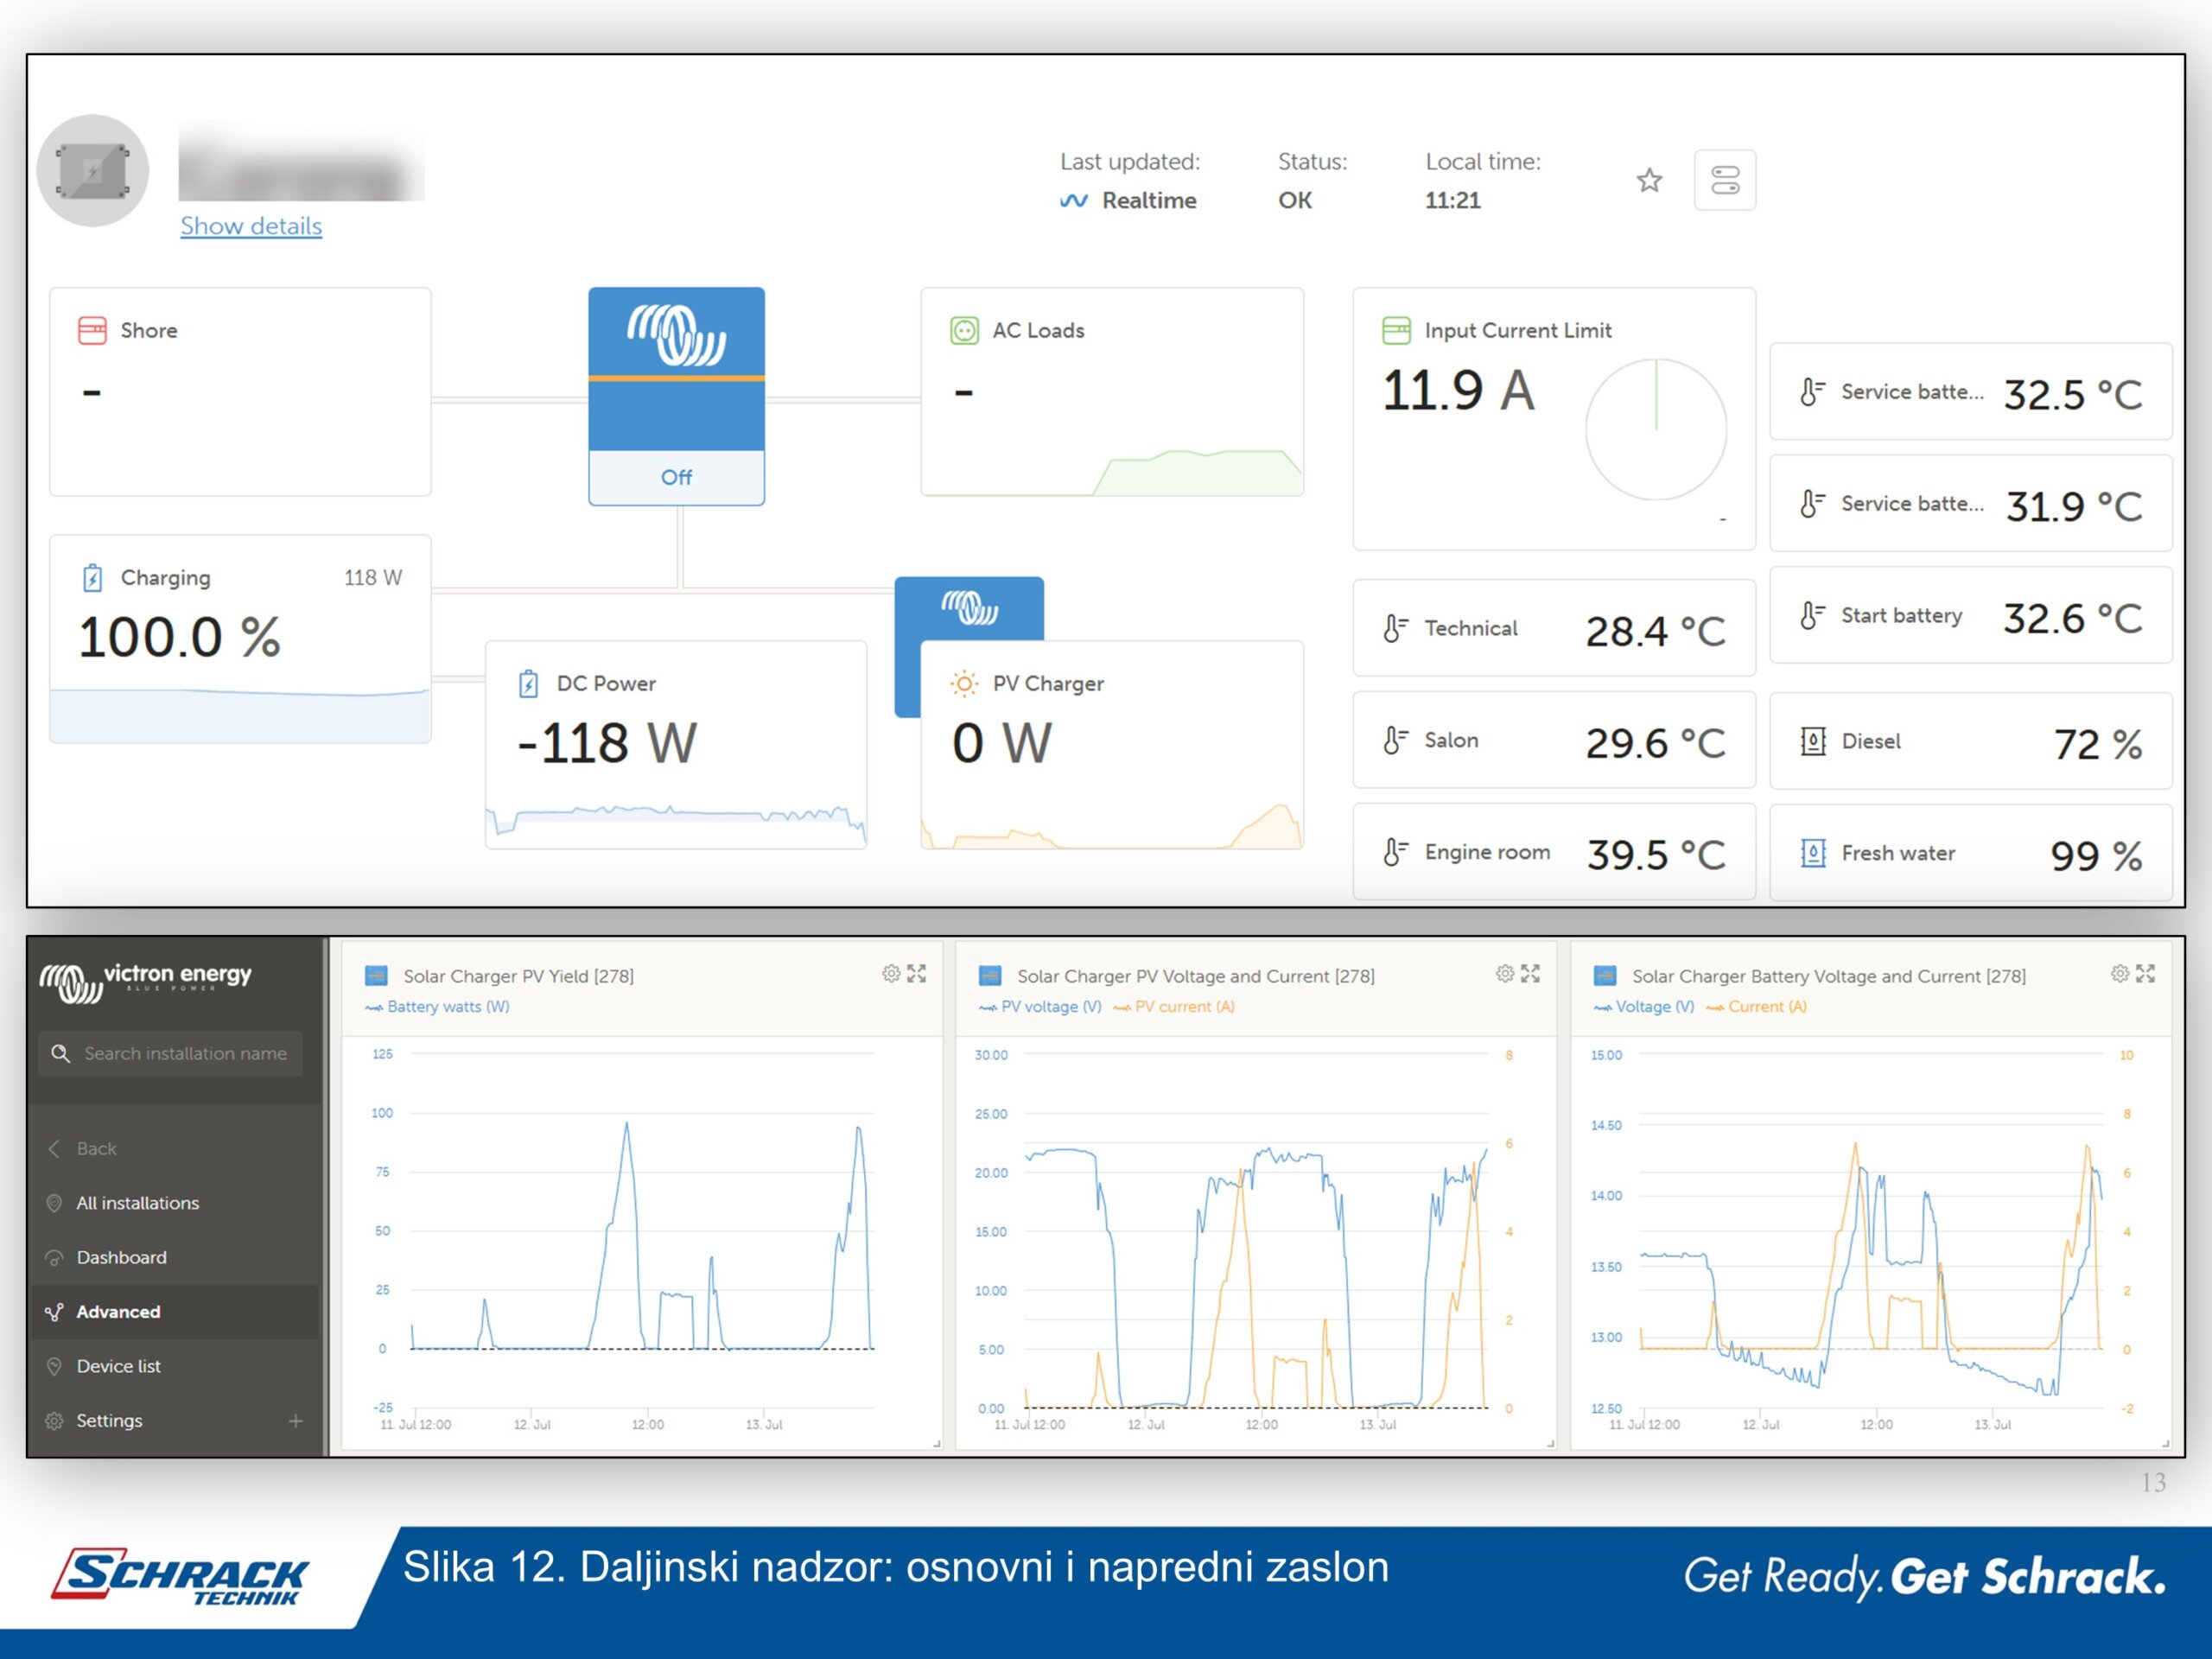The image size is (2212, 1659).
Task: Select Device list in the sidebar
Action: (118, 1366)
